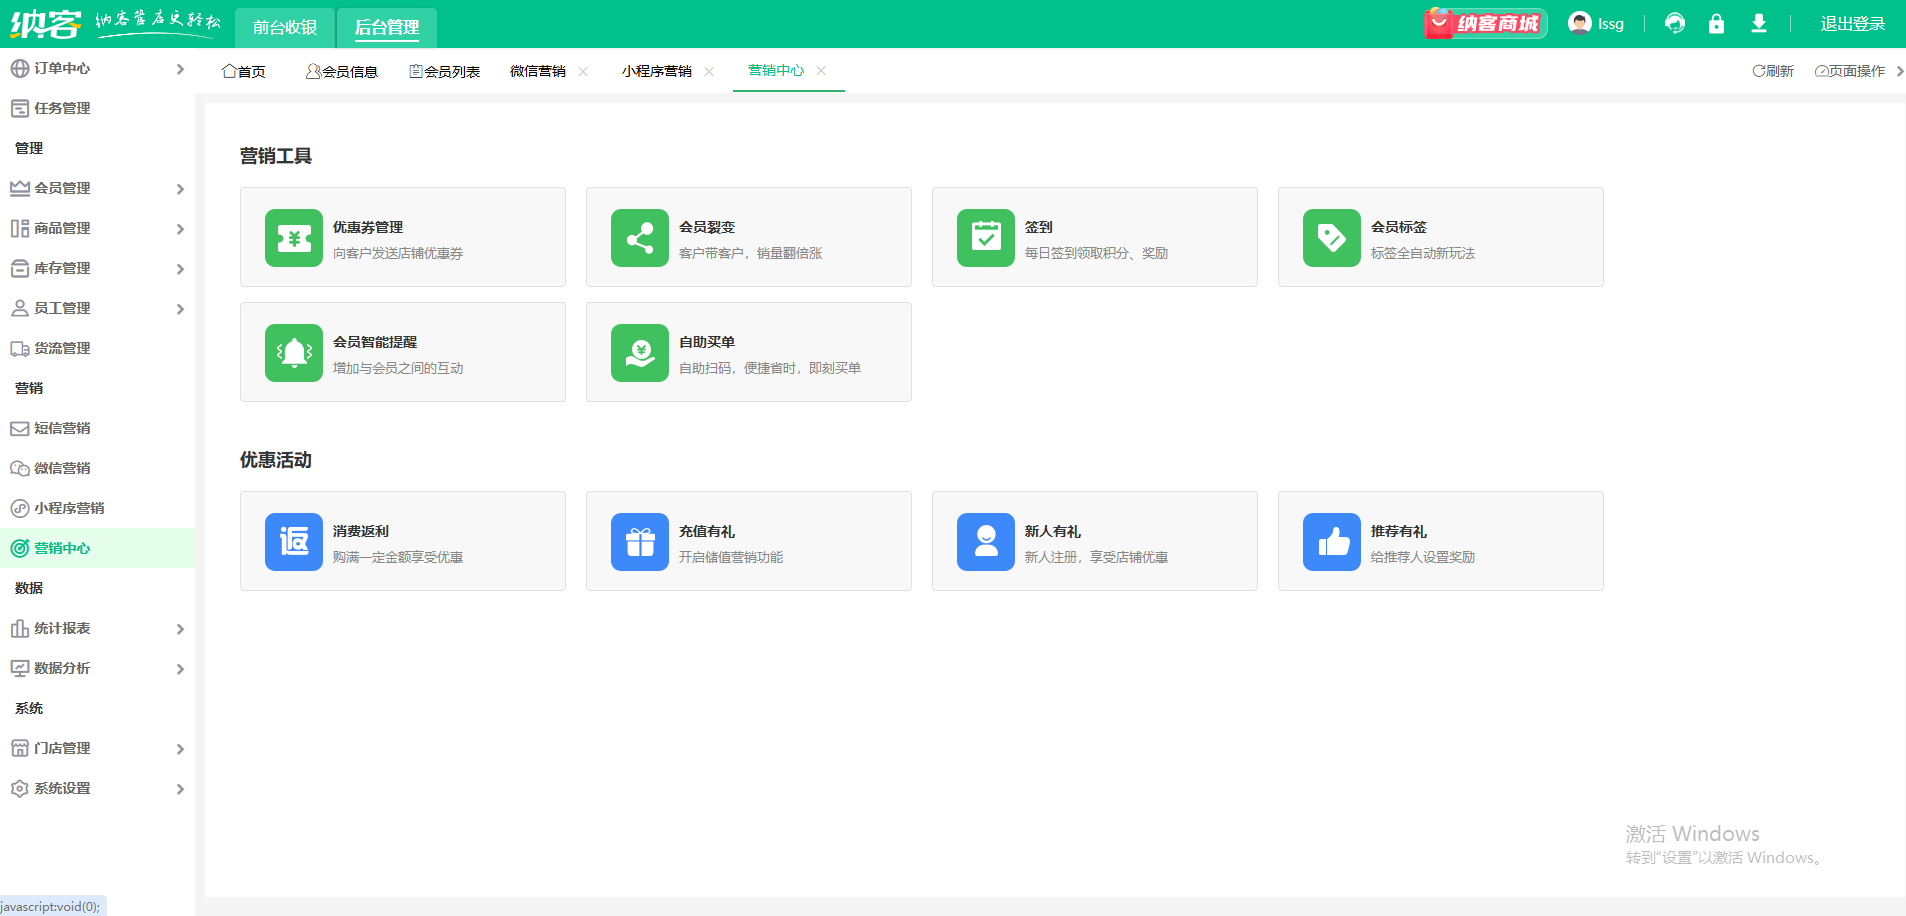Switch to the 前台收银 top tab
This screenshot has height=916, width=1906.
[285, 27]
